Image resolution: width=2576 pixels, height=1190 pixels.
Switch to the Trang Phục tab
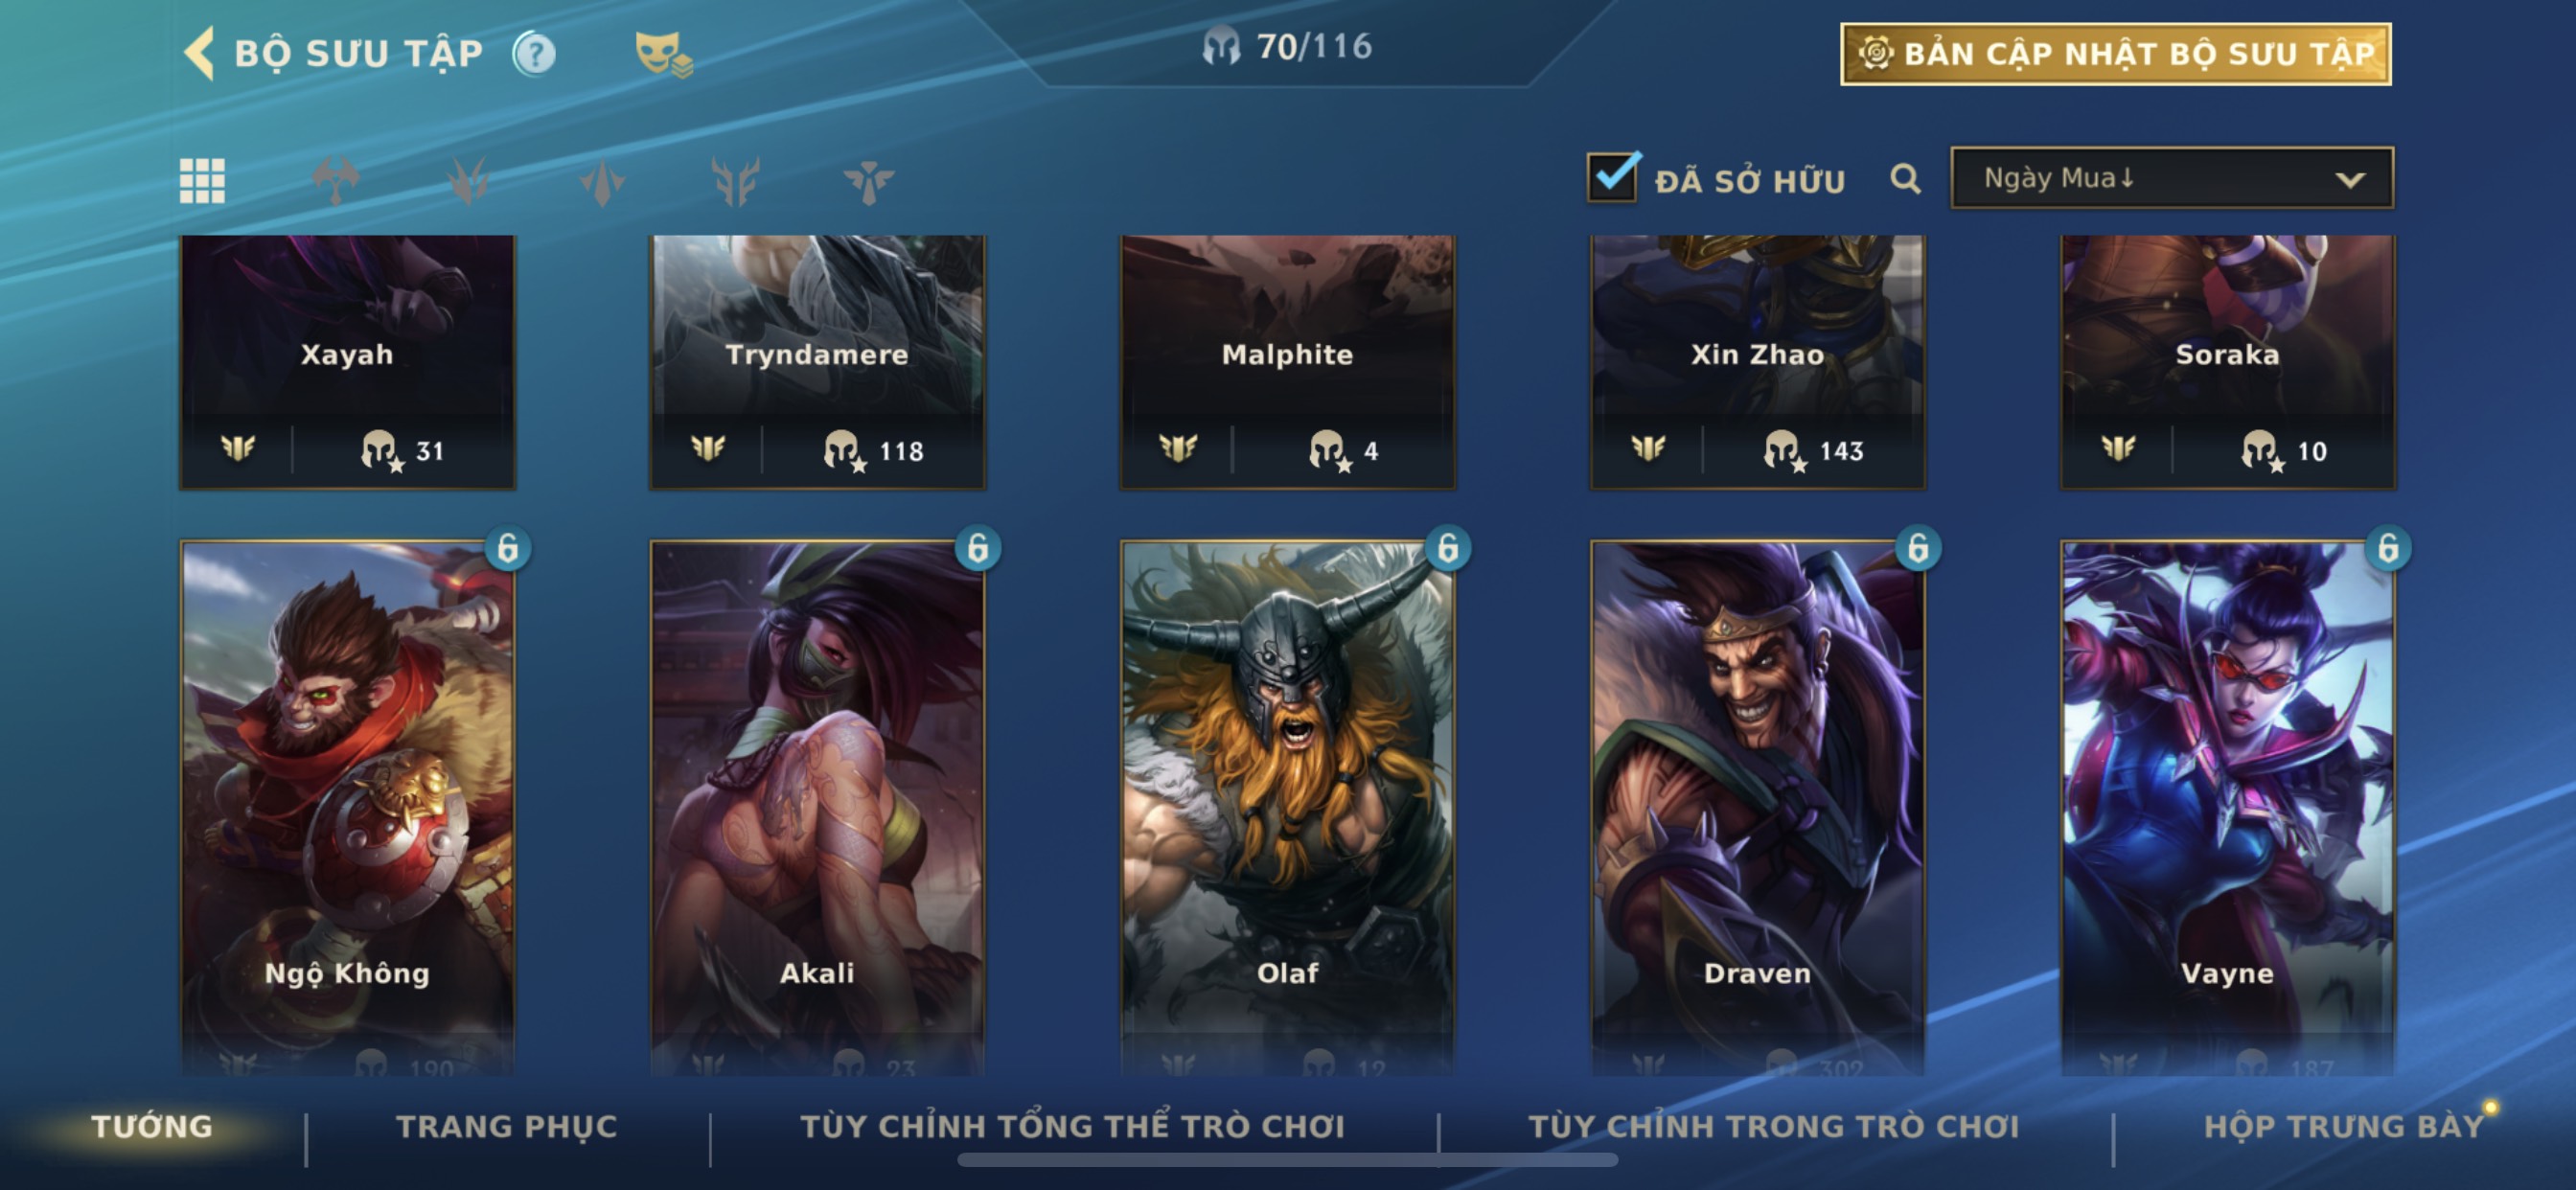click(507, 1126)
